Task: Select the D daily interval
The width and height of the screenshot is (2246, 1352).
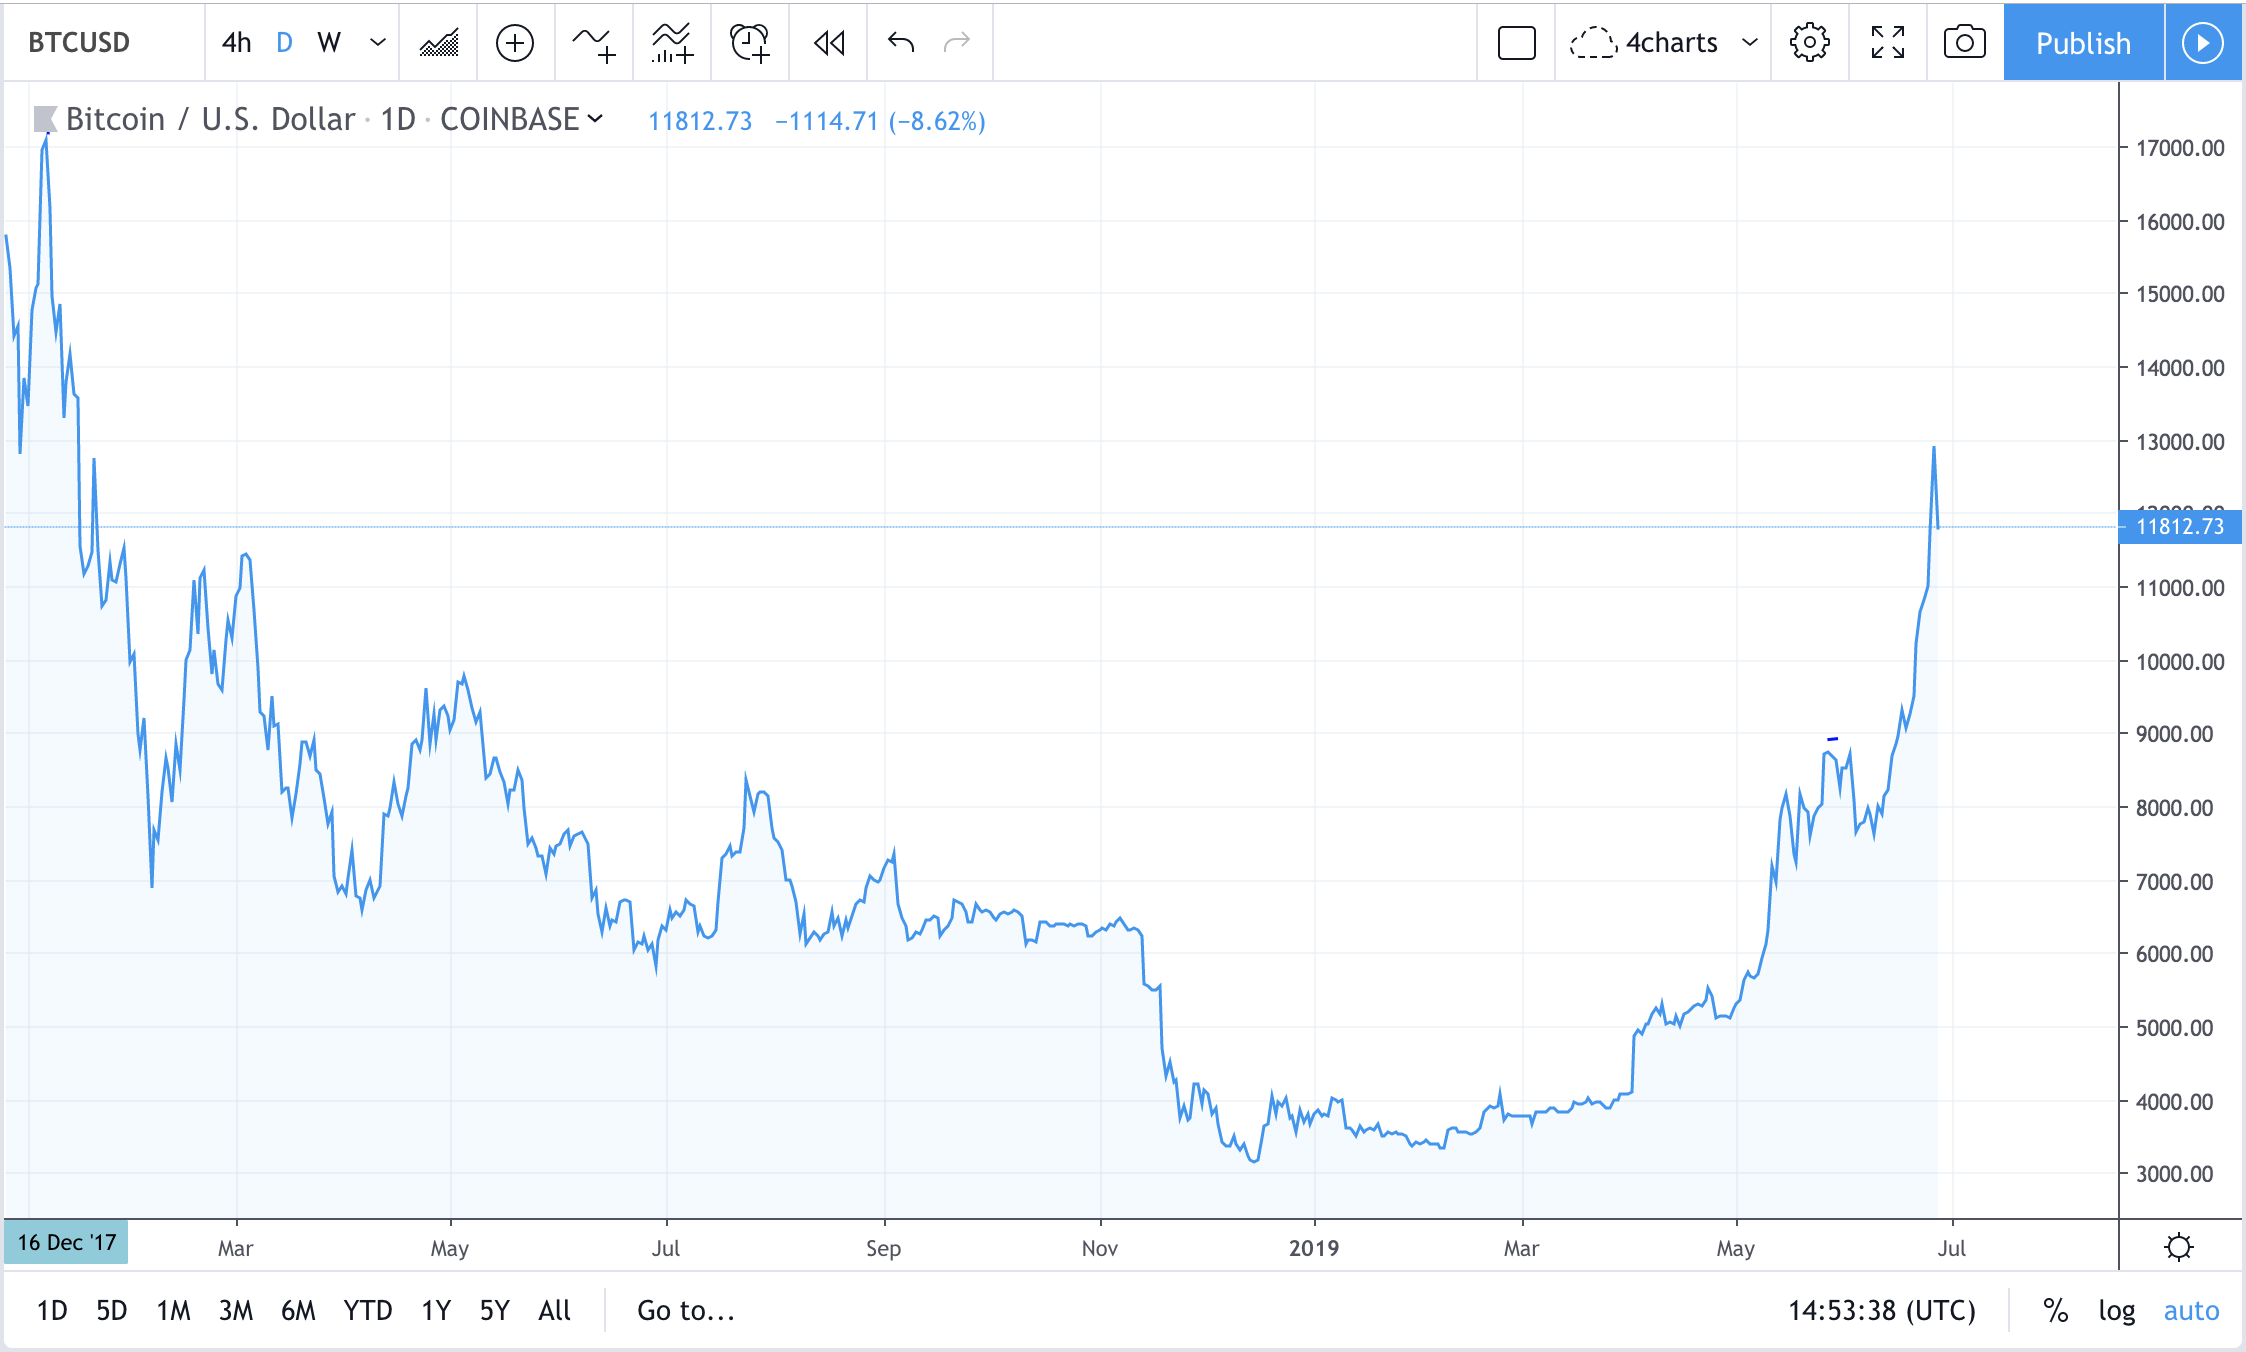Action: [x=284, y=43]
